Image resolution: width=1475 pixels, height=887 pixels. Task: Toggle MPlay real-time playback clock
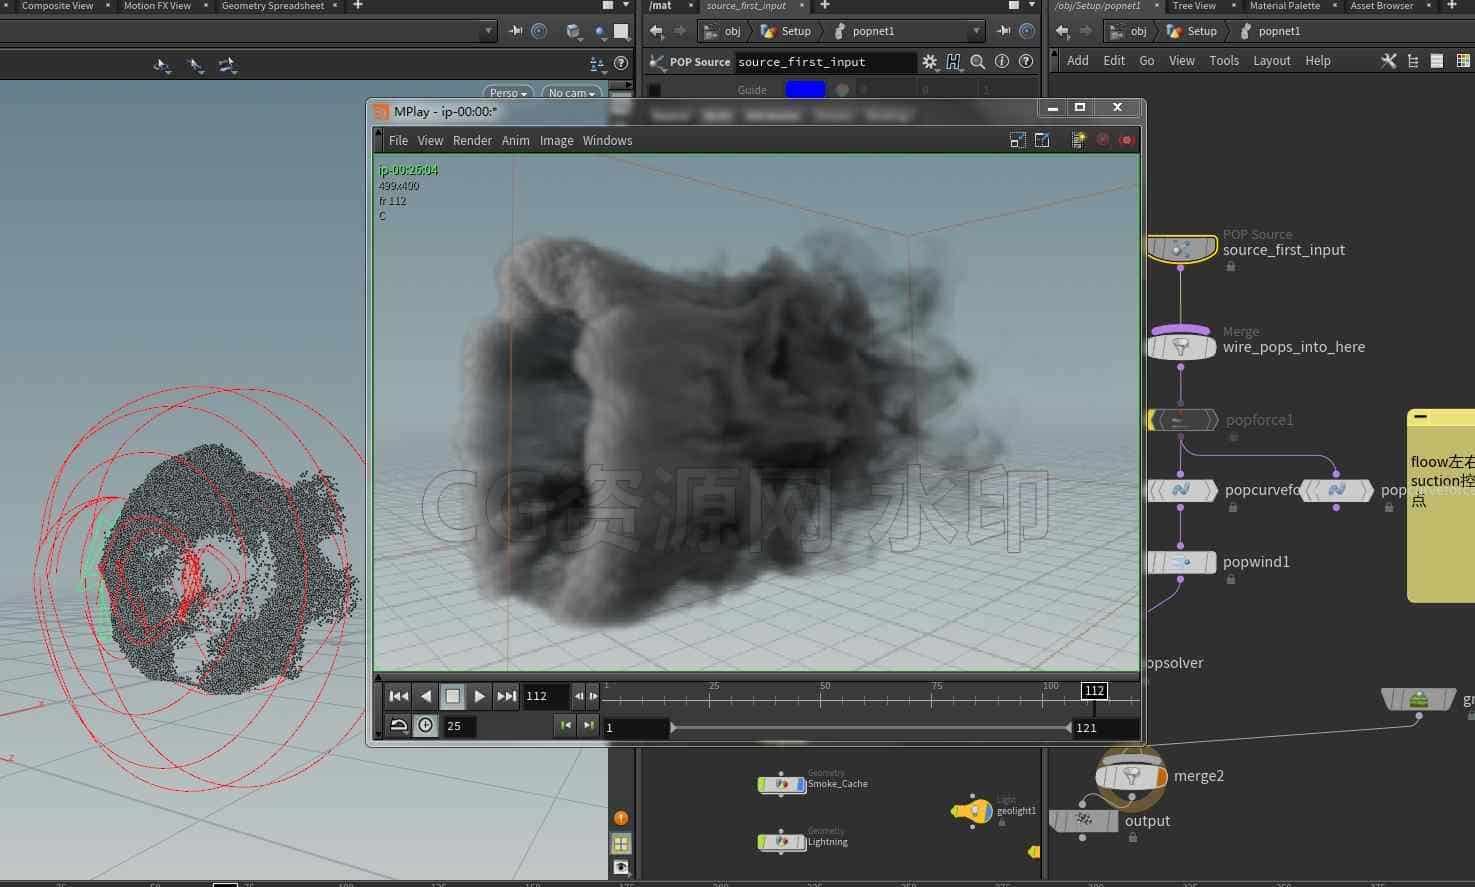click(426, 726)
